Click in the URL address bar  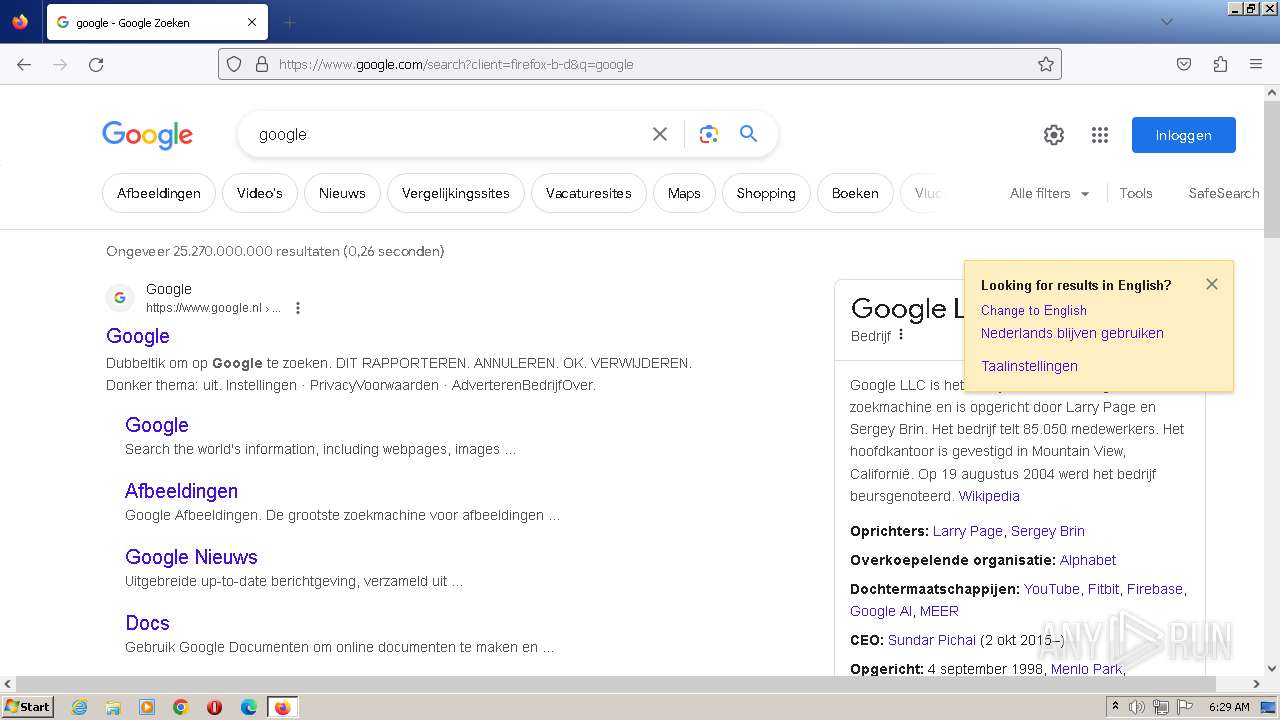click(x=640, y=64)
